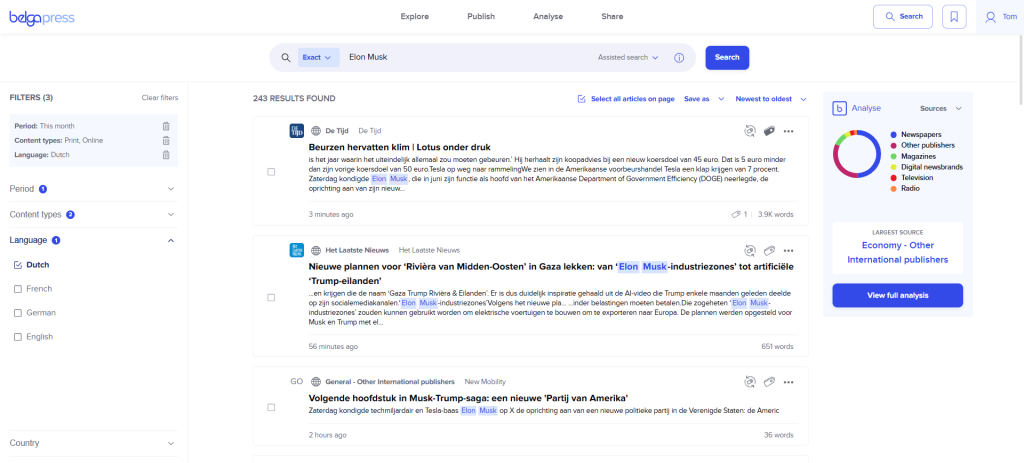1024x463 pixels.
Task: Click De Tijd source logo
Action: pos(296,131)
